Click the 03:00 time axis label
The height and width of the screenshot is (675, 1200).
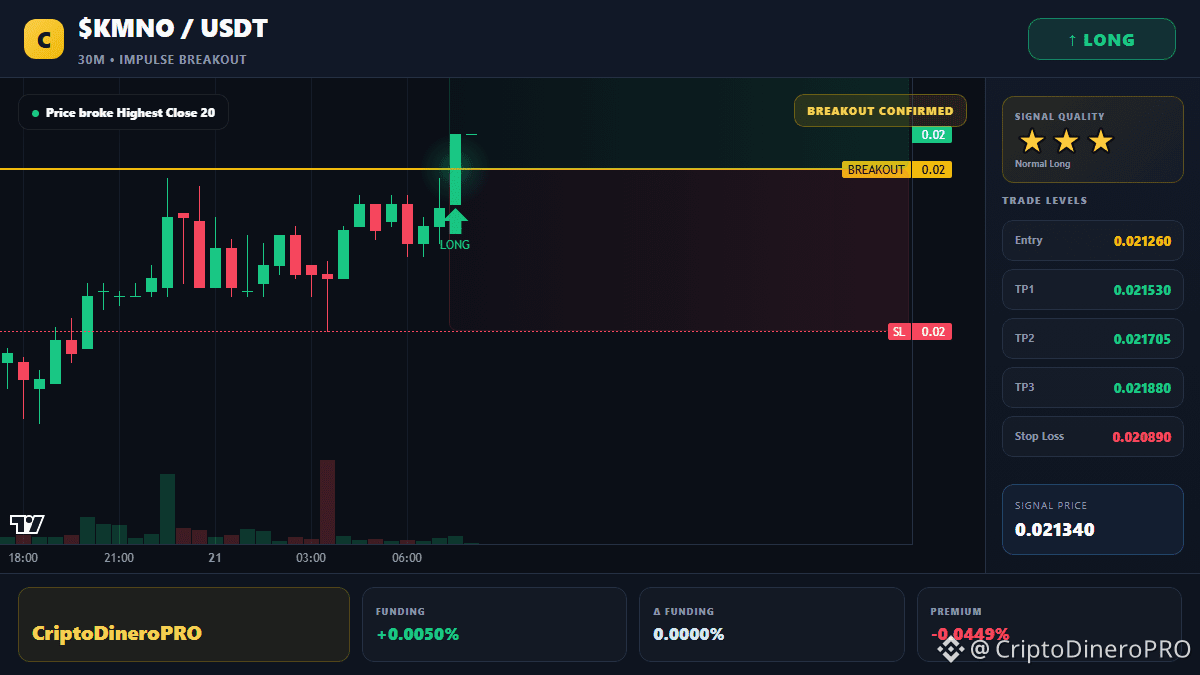pos(311,558)
